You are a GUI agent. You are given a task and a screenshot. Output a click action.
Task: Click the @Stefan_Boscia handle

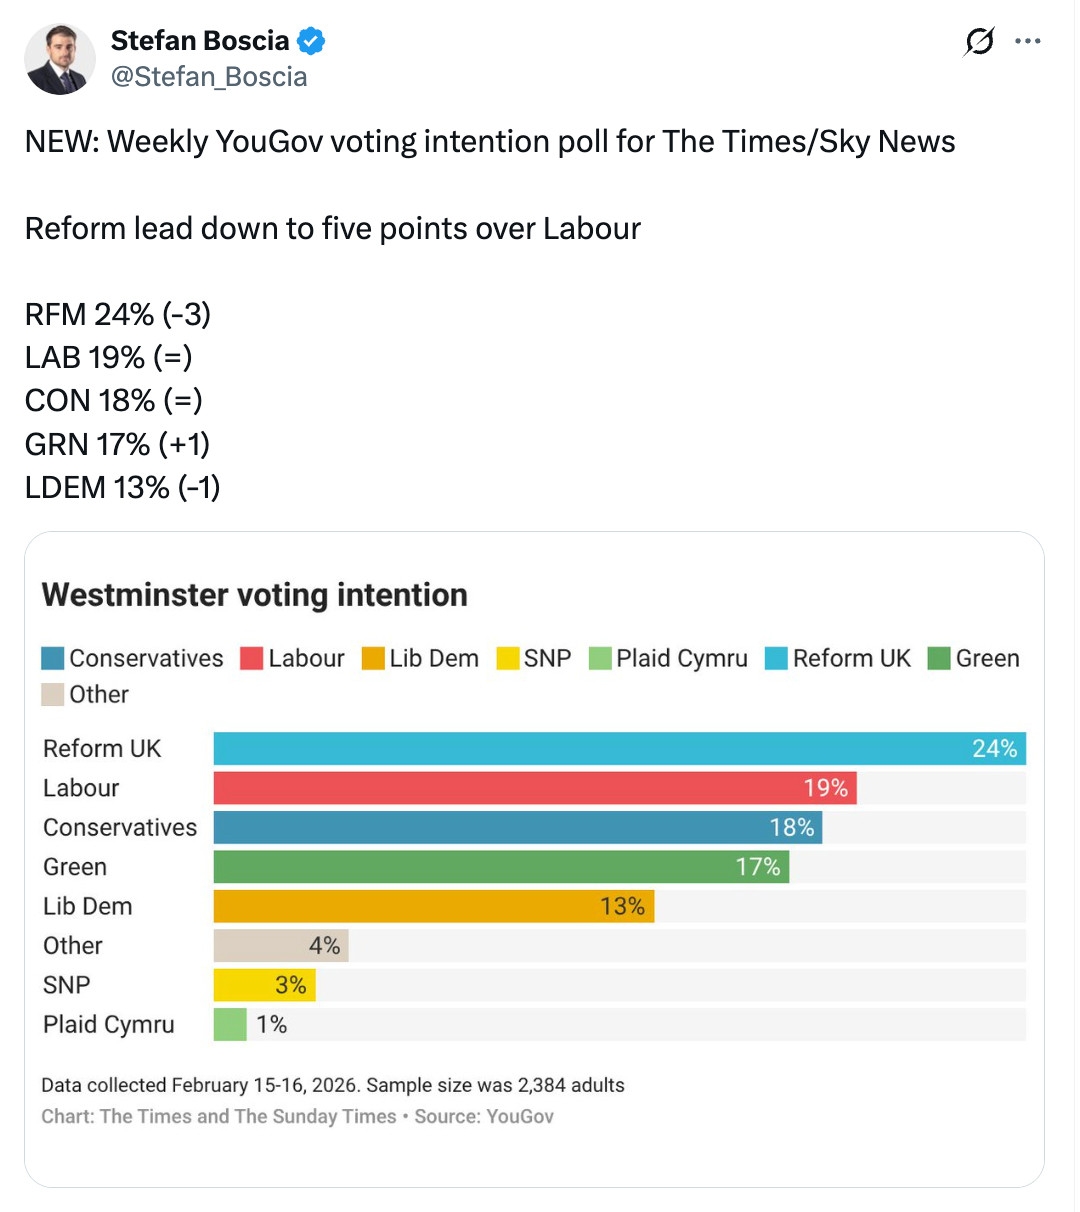tap(208, 77)
